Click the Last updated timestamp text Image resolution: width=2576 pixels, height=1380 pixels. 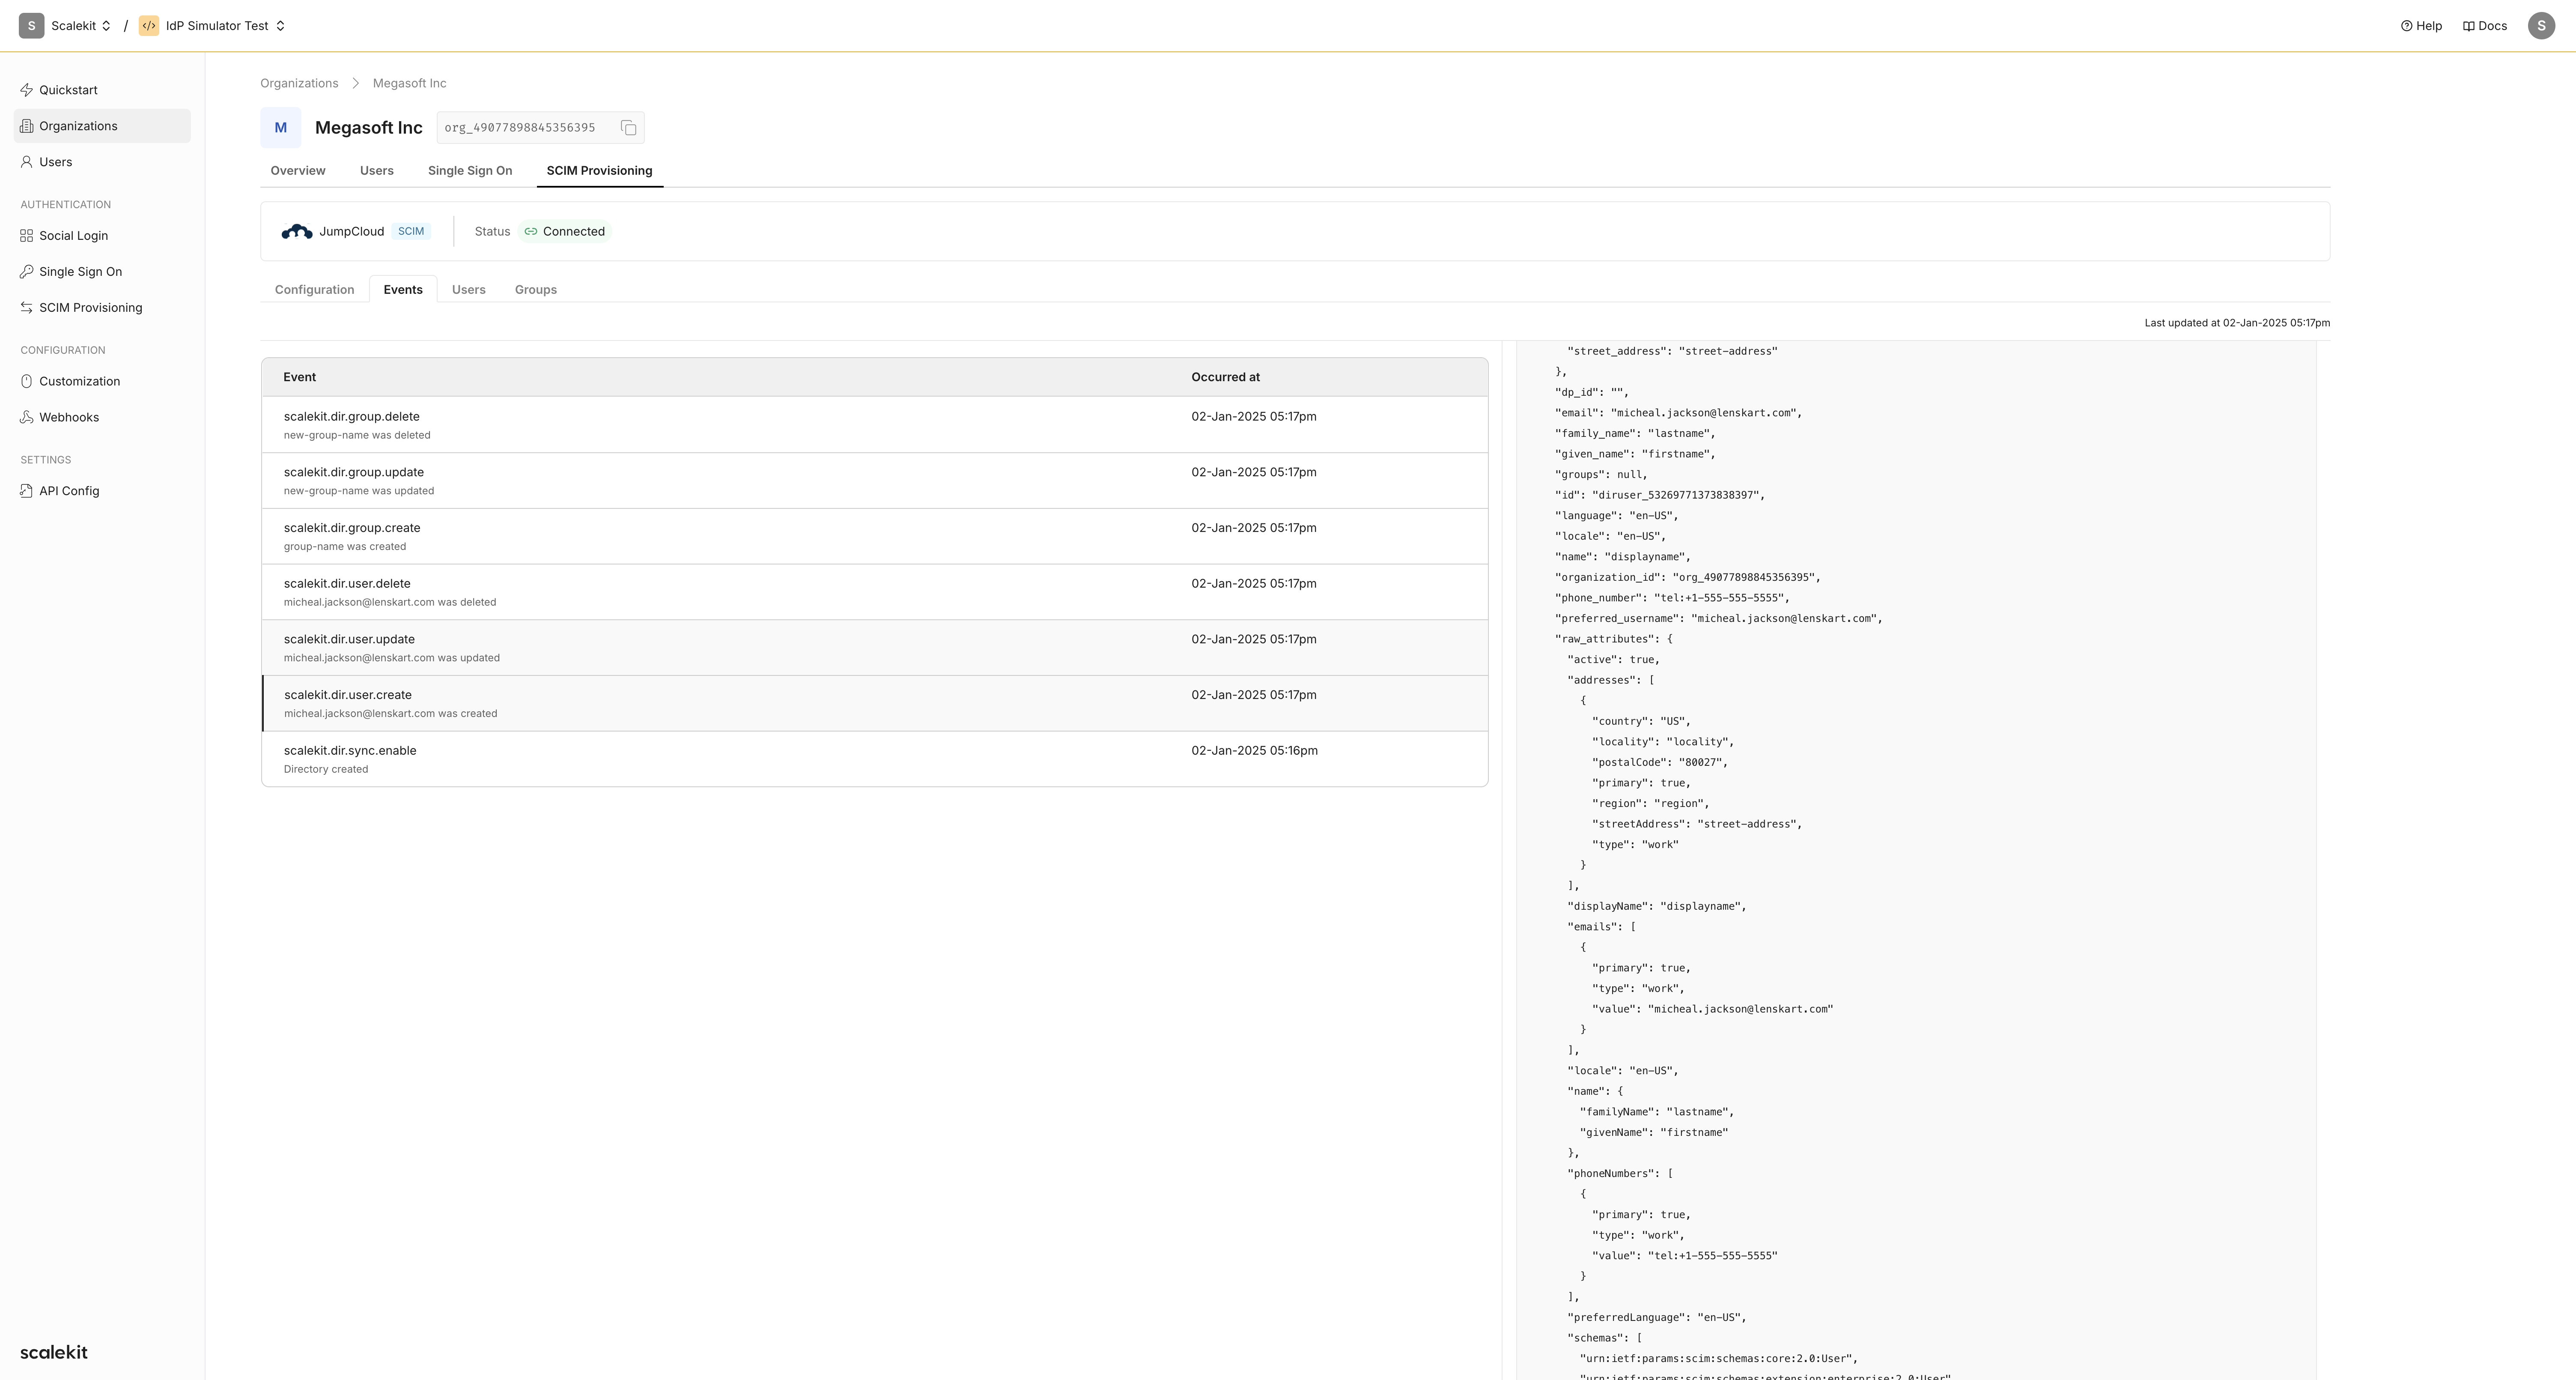tap(2237, 323)
